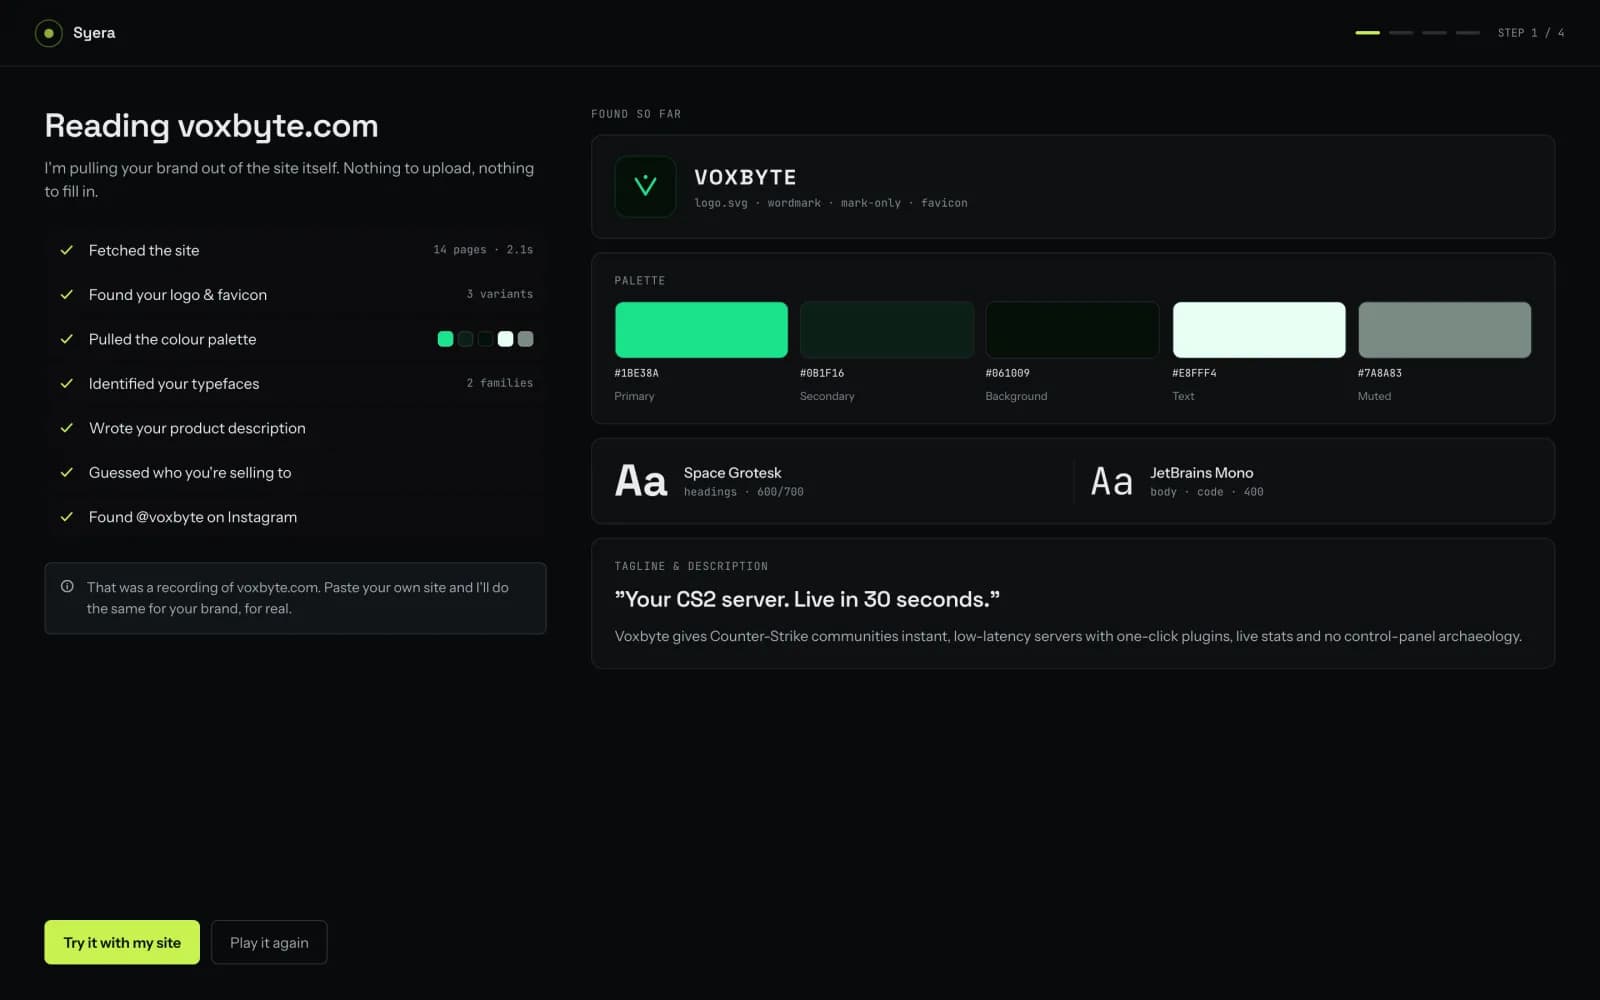
Task: Click the checkmark beside Guessed who you're selling to
Action: pos(67,473)
